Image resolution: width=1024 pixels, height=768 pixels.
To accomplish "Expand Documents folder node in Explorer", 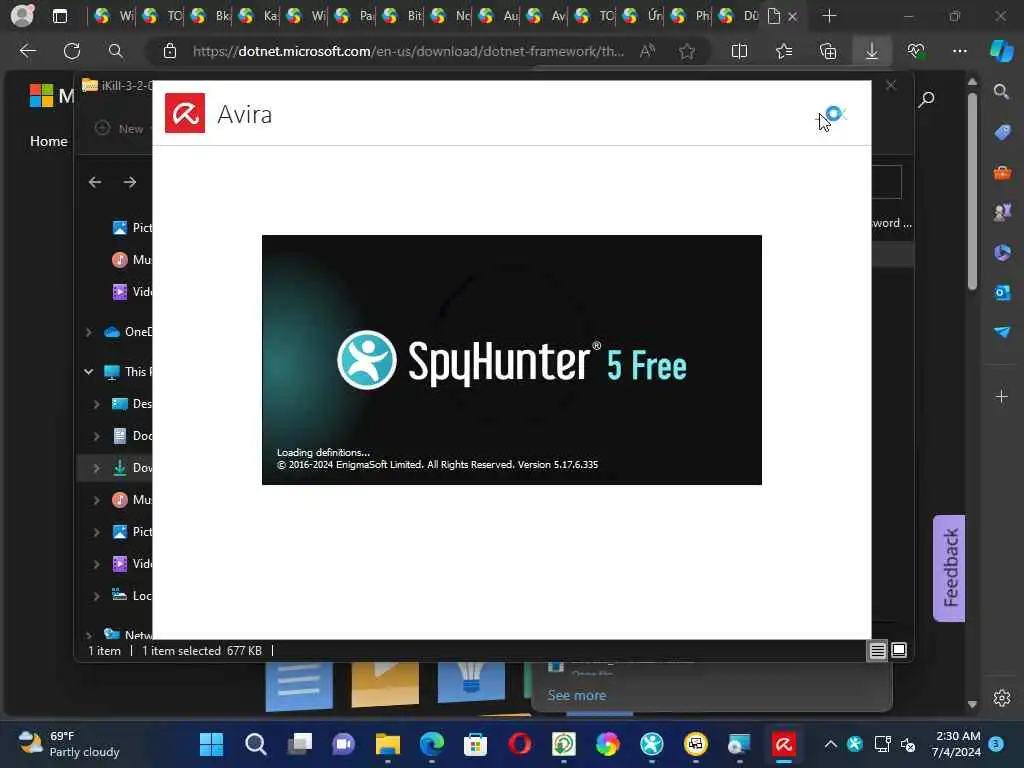I will coord(97,436).
